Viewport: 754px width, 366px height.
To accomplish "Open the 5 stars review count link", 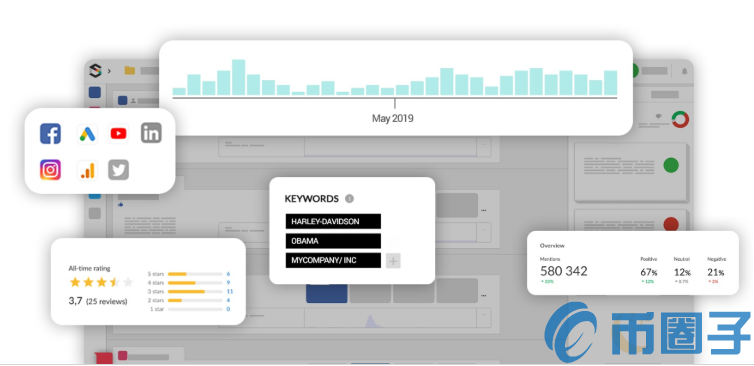I will (228, 274).
